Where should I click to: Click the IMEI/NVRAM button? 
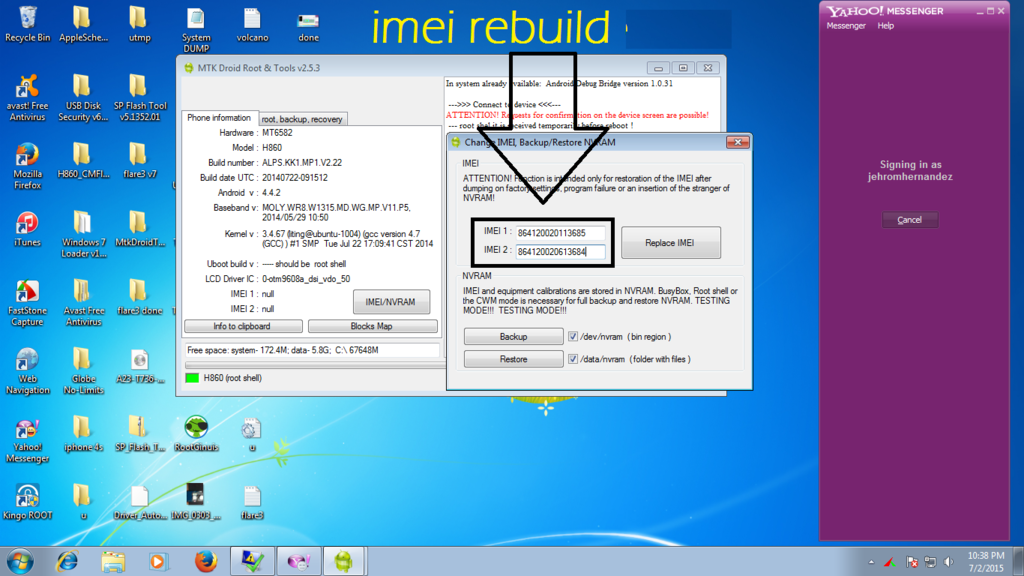click(391, 302)
